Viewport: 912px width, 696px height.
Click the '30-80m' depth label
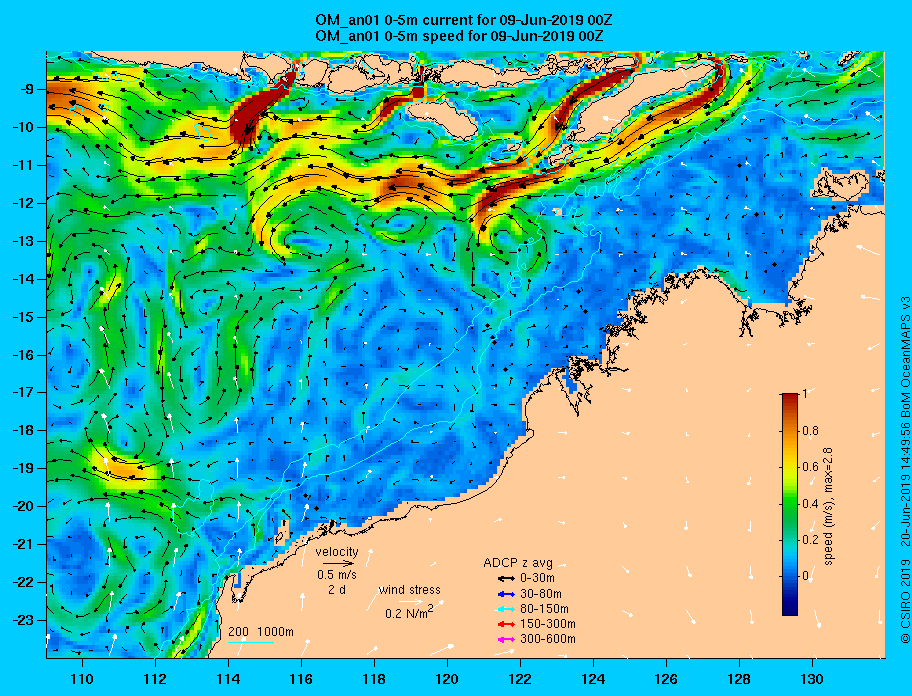[x=541, y=594]
